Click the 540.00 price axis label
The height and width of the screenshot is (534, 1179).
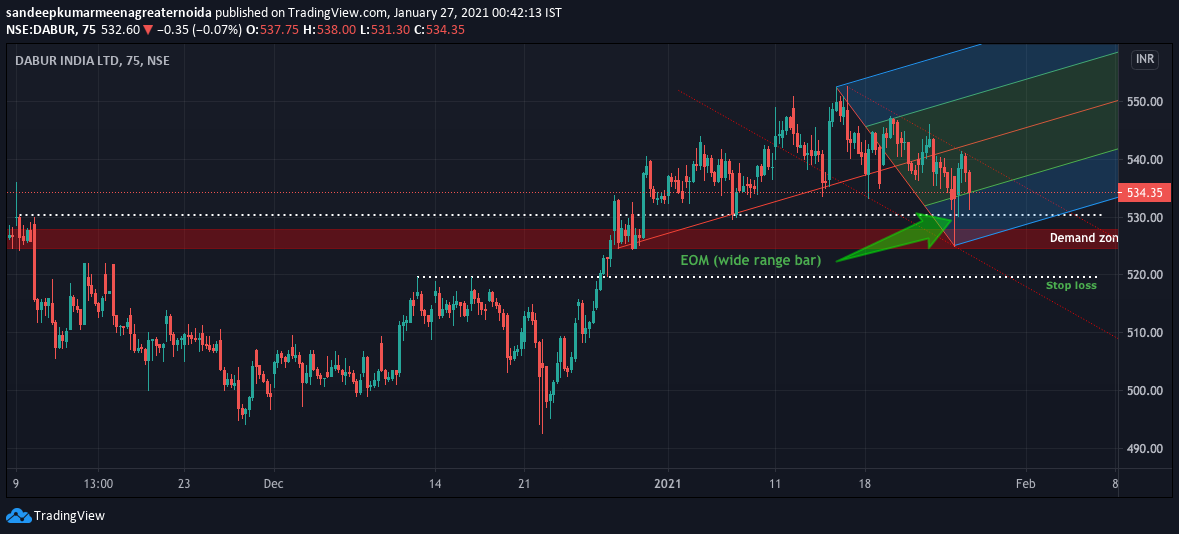coord(1144,159)
